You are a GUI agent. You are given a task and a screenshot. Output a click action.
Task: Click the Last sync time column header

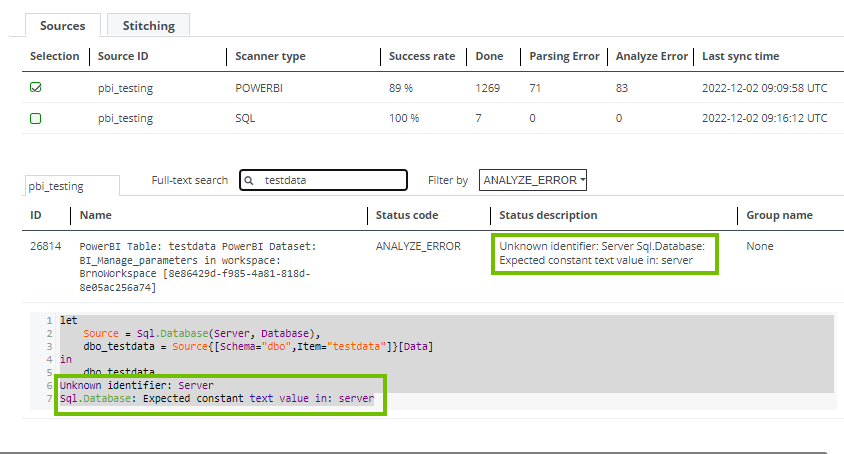tap(741, 56)
